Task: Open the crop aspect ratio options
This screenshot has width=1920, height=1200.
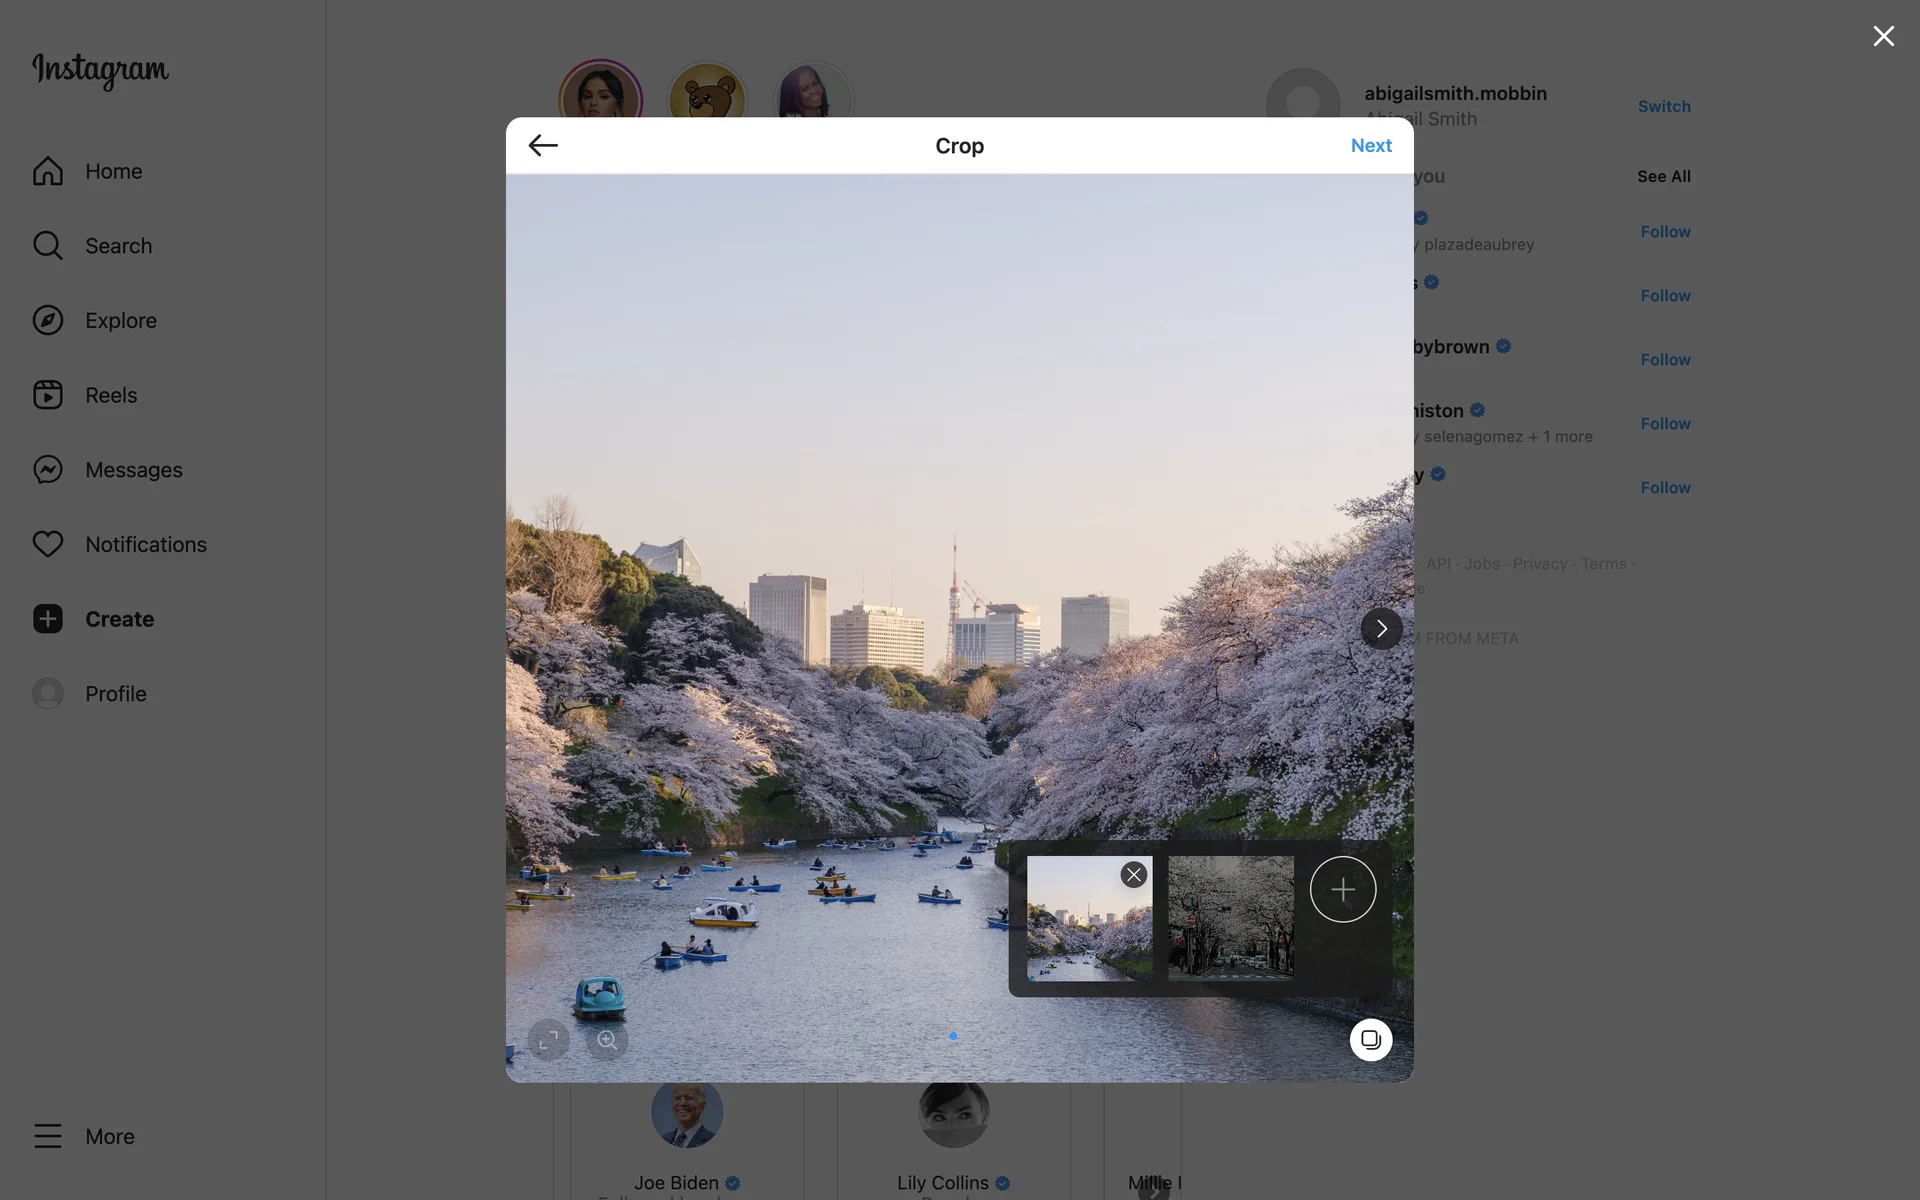Action: (x=549, y=1040)
